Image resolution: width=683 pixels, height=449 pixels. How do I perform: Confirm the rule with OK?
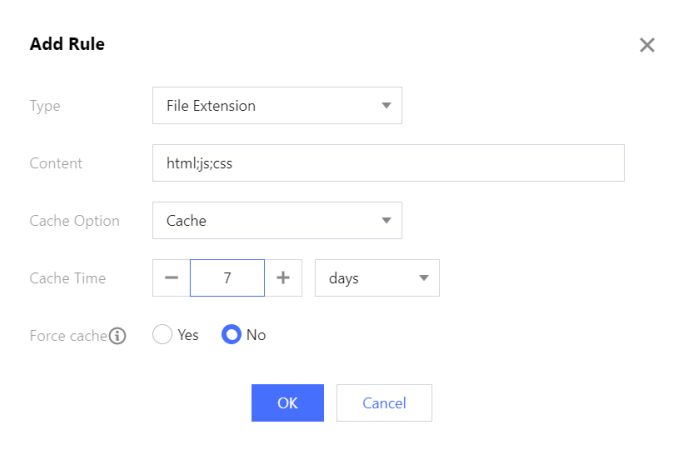tap(287, 403)
